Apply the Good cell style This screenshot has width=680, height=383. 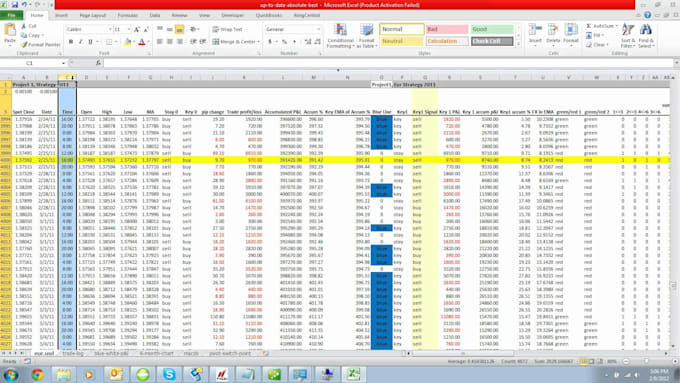point(492,29)
